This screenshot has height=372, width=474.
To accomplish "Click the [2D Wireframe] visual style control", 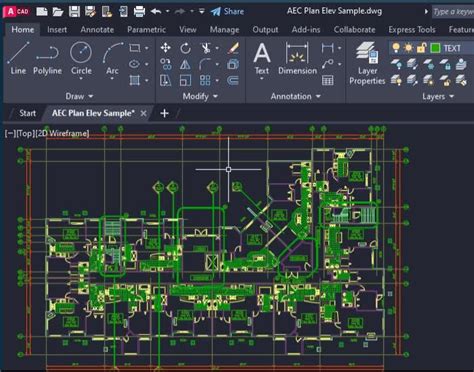I will (x=62, y=134).
